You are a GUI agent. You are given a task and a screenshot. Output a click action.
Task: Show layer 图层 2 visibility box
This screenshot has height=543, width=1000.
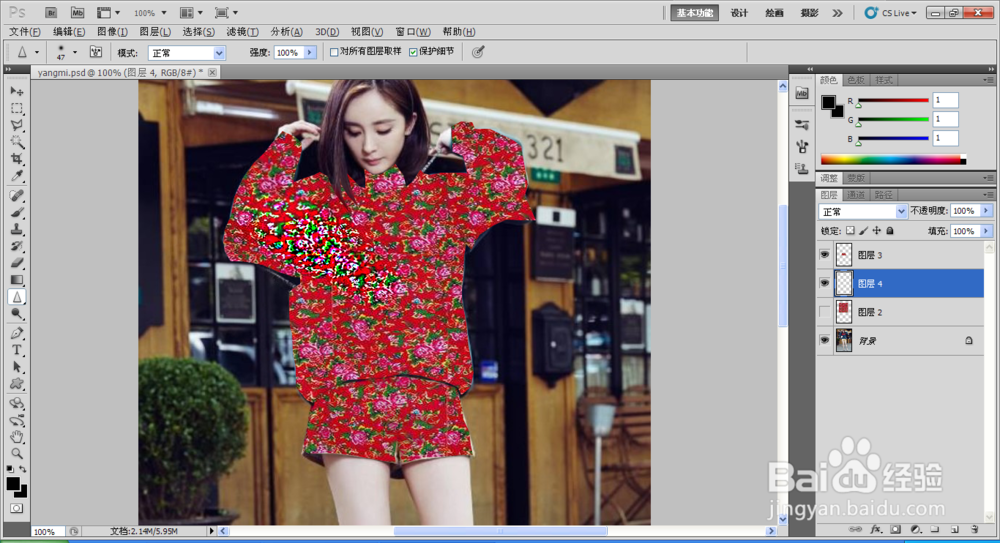(x=825, y=312)
